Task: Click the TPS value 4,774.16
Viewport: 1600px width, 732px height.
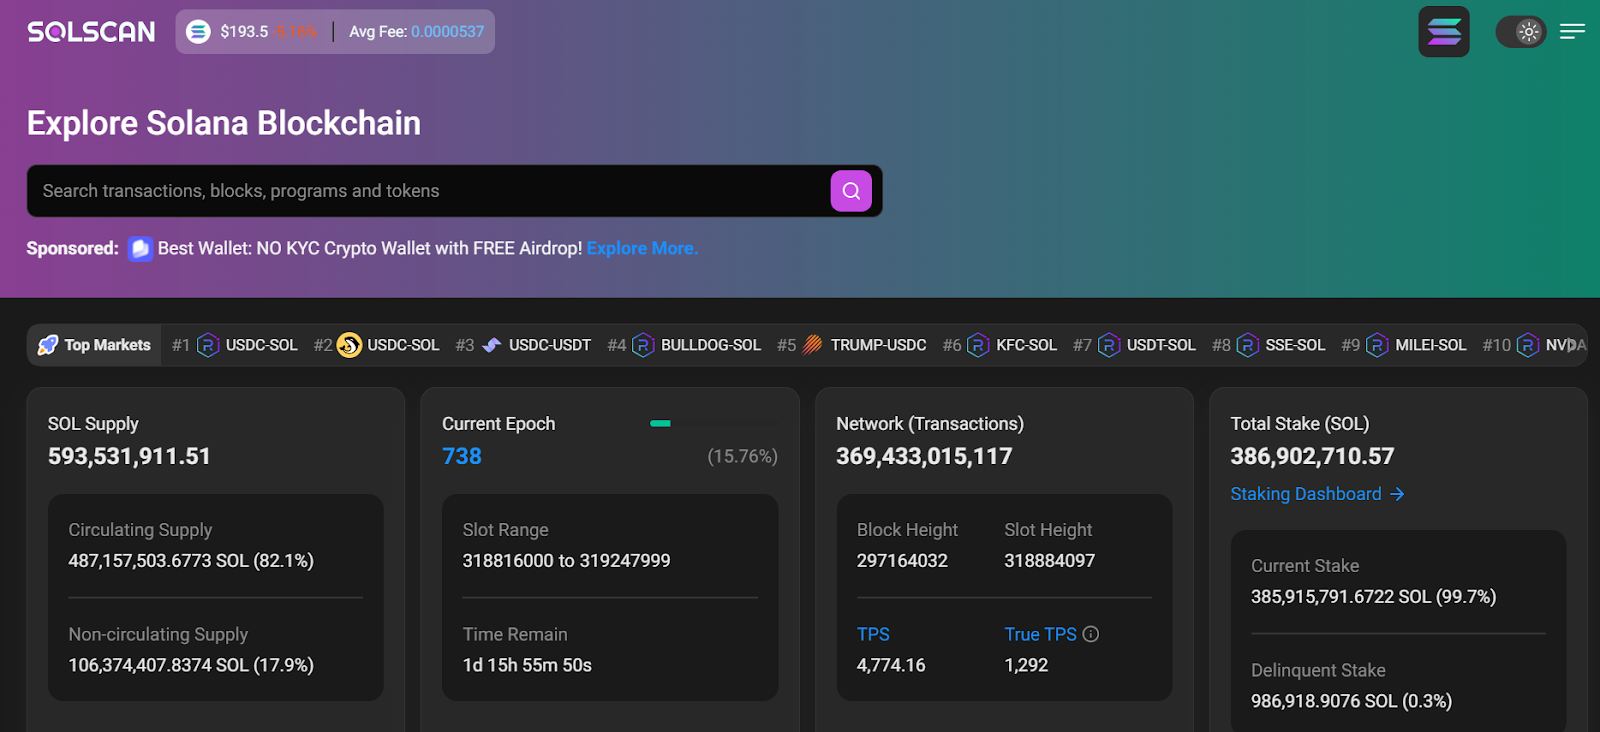Action: 891,665
